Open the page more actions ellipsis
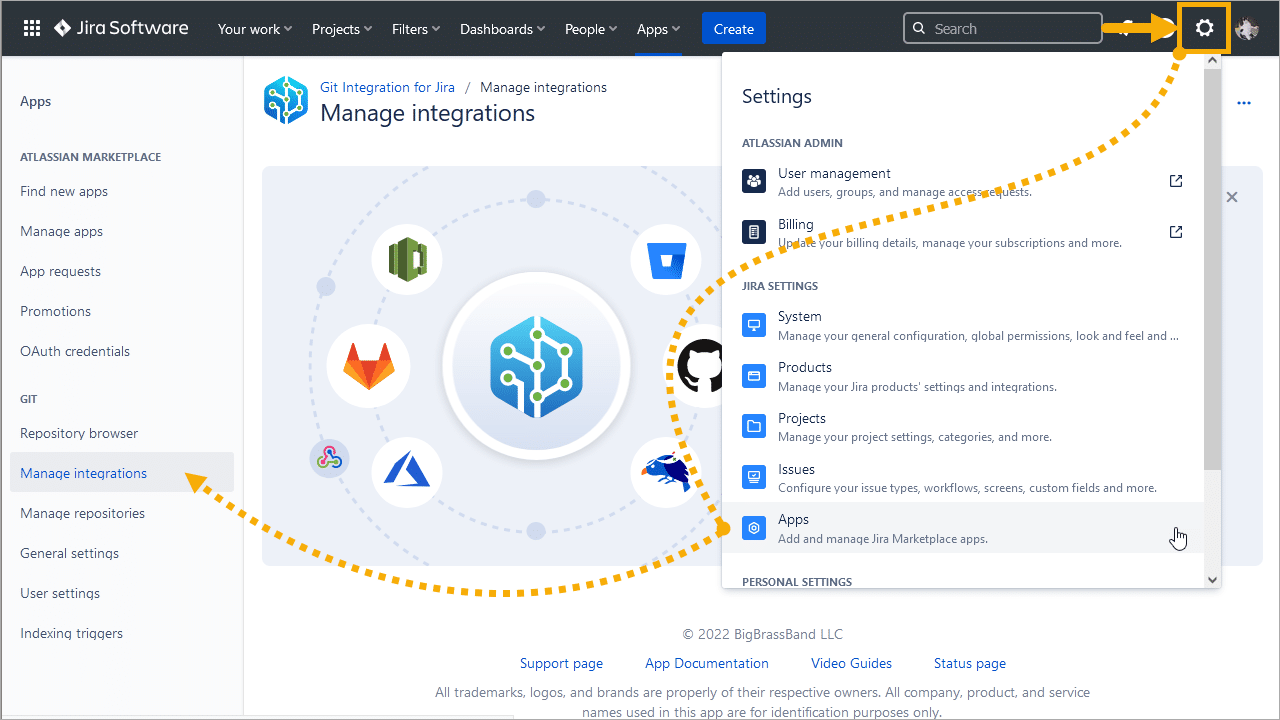Image resolution: width=1280 pixels, height=720 pixels. (1244, 103)
